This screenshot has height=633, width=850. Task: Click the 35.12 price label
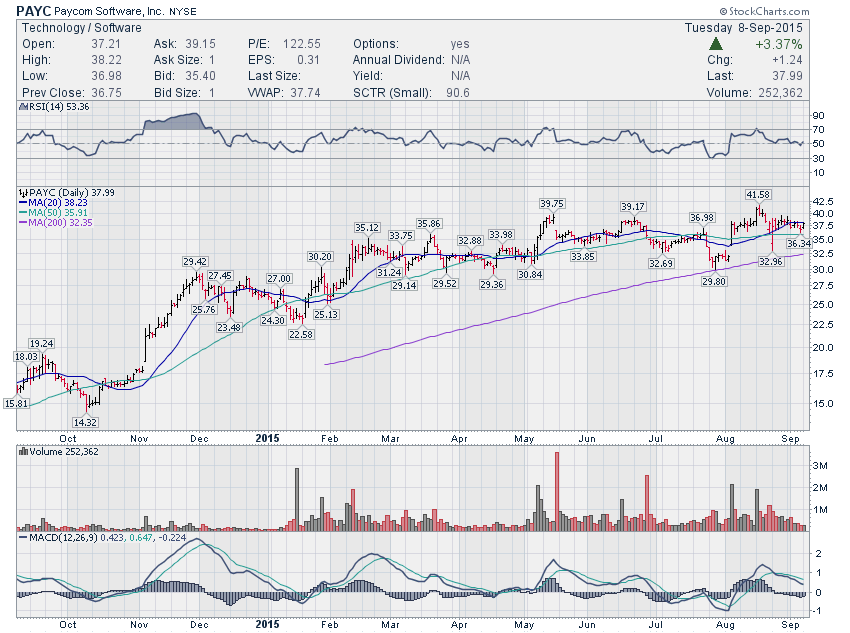(x=367, y=228)
